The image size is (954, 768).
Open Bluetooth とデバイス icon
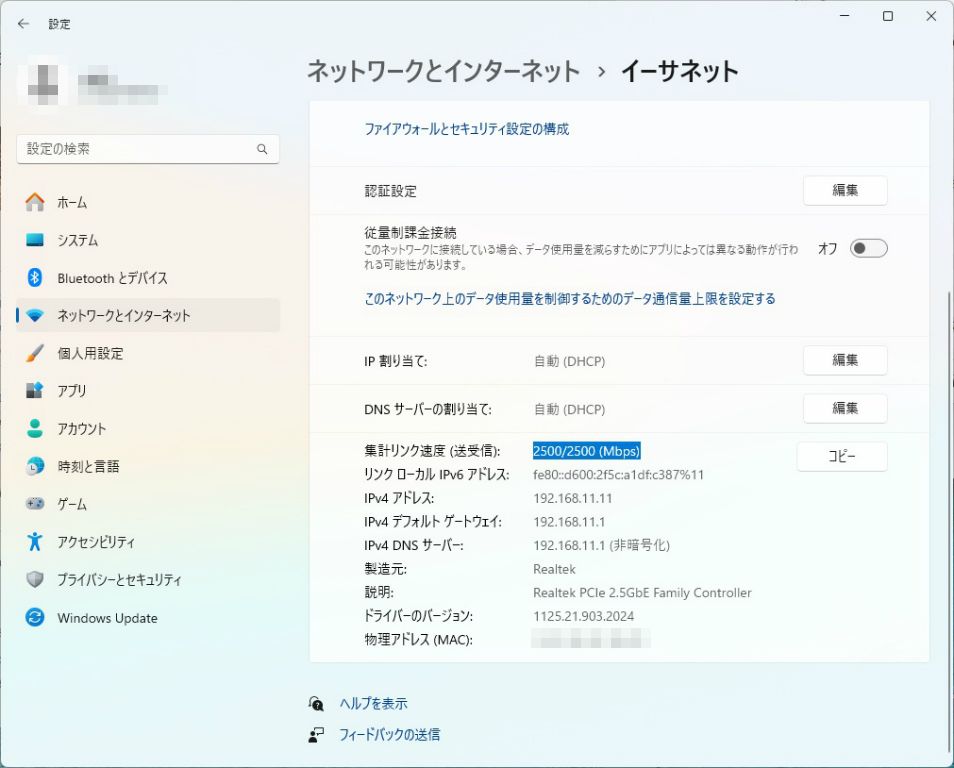coord(35,278)
